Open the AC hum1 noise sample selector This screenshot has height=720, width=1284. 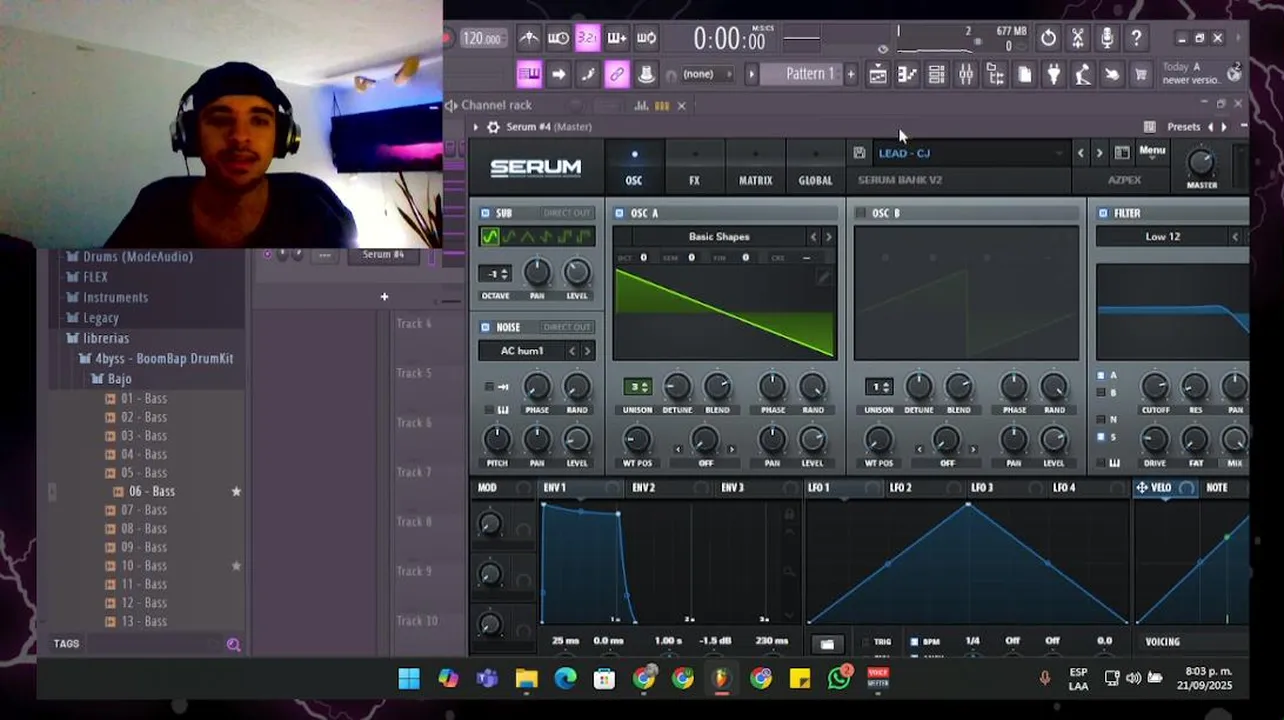pyautogui.click(x=521, y=351)
